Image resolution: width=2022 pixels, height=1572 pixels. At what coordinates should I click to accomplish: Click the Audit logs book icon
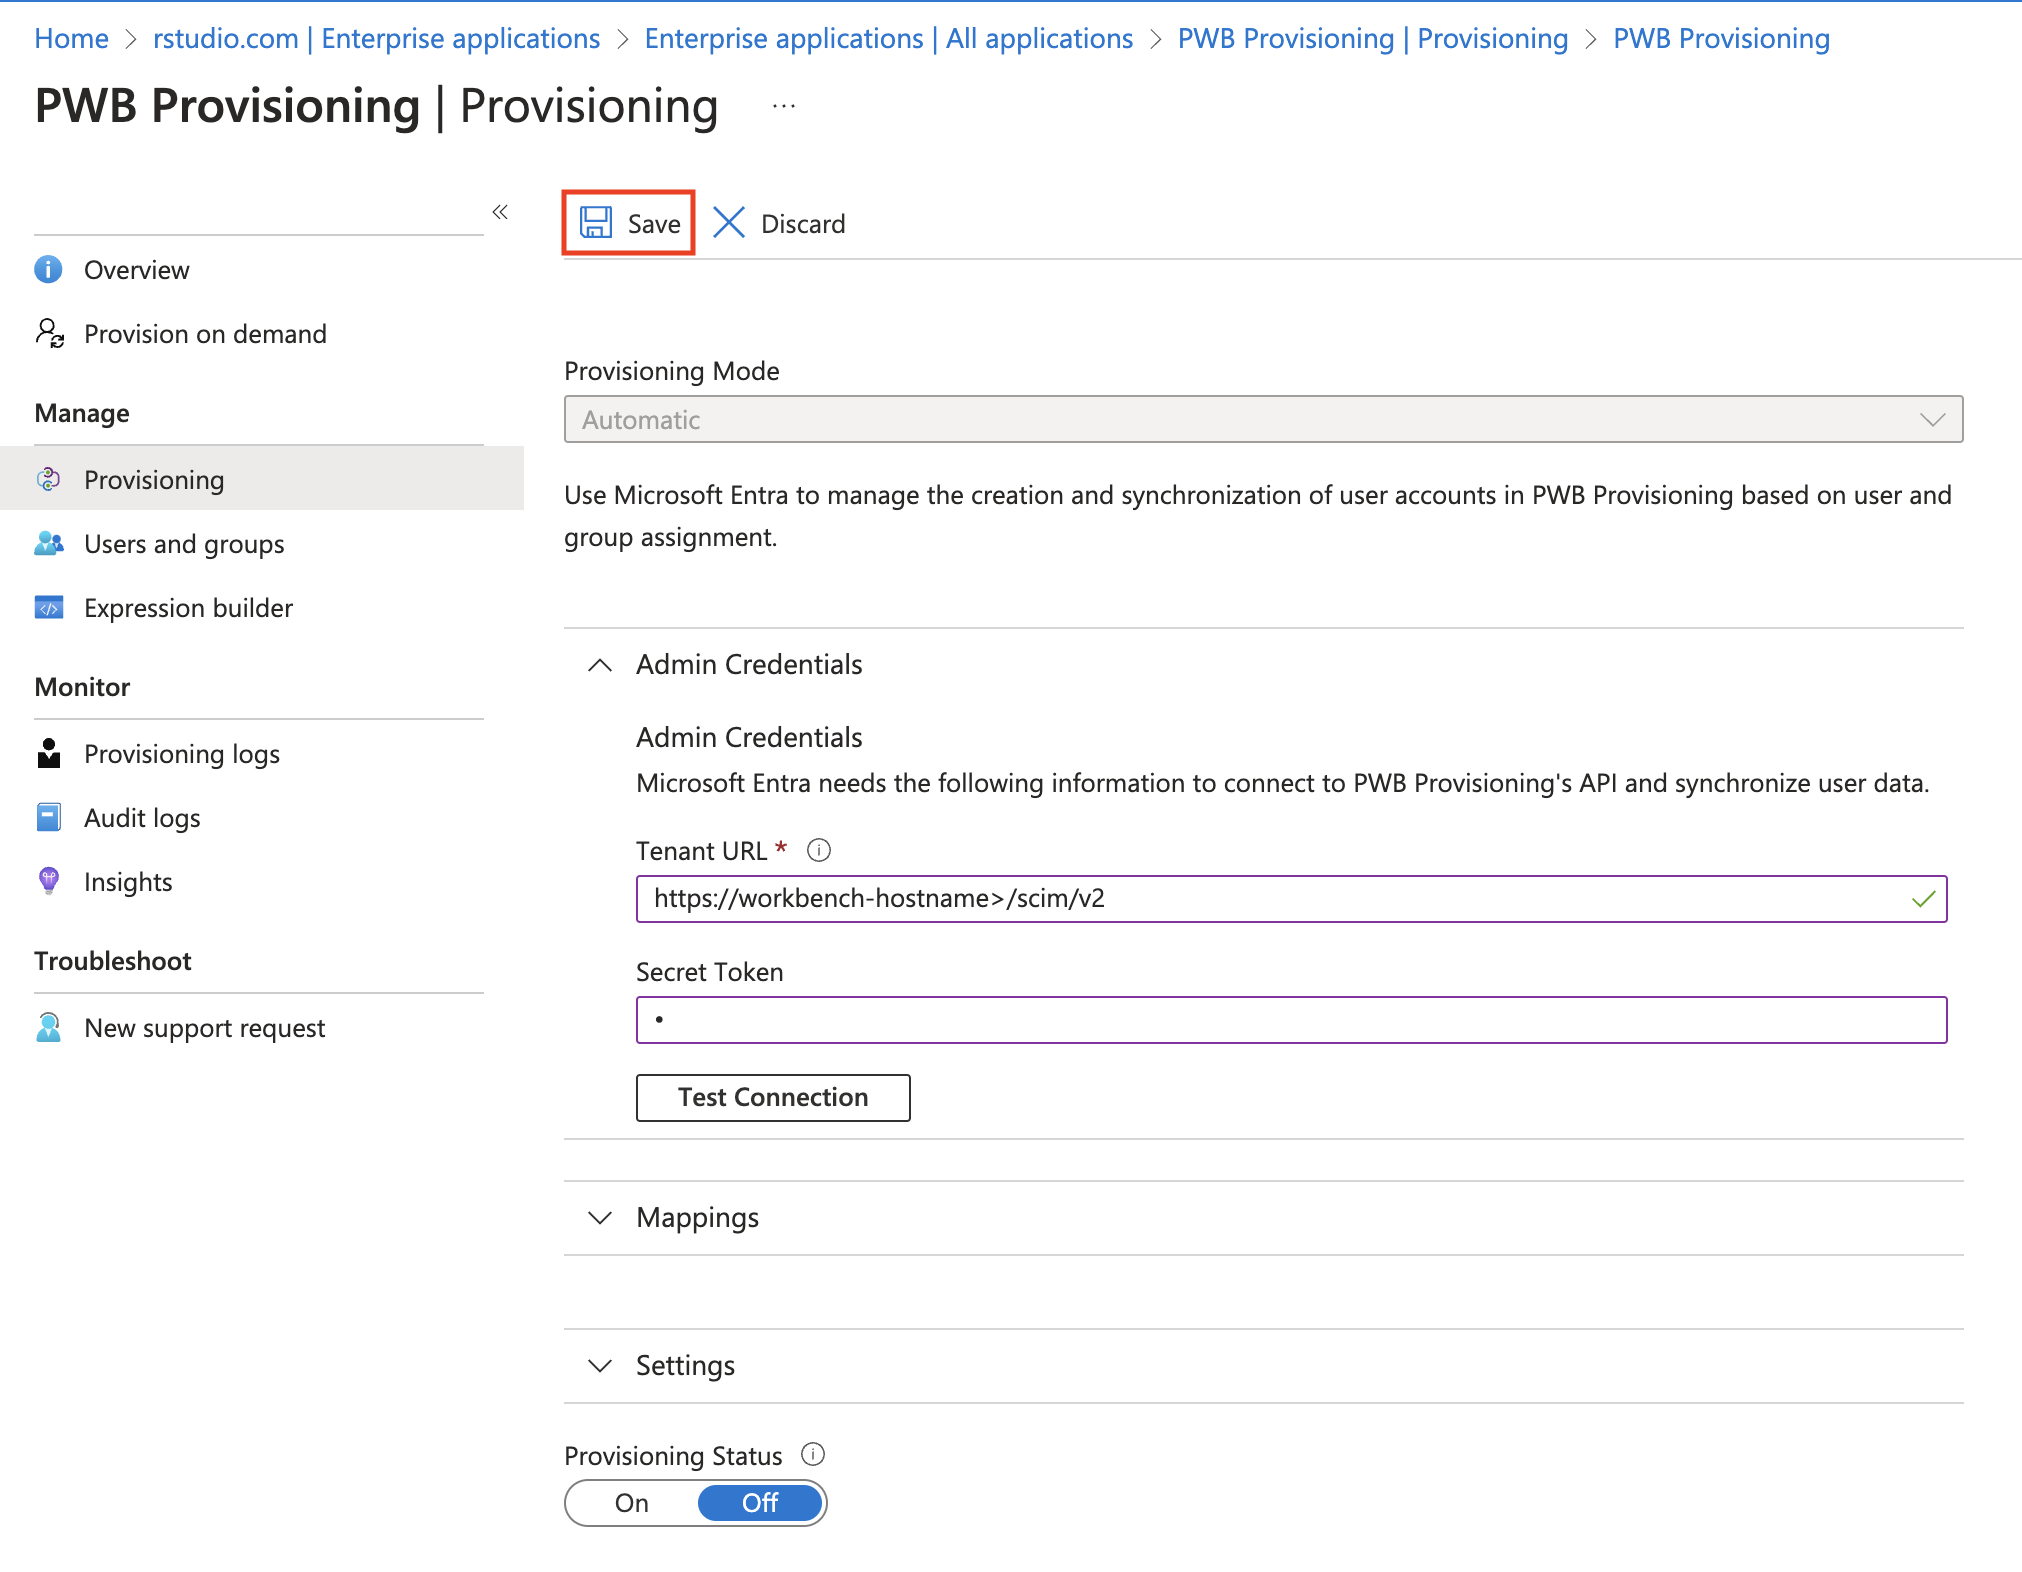click(48, 817)
